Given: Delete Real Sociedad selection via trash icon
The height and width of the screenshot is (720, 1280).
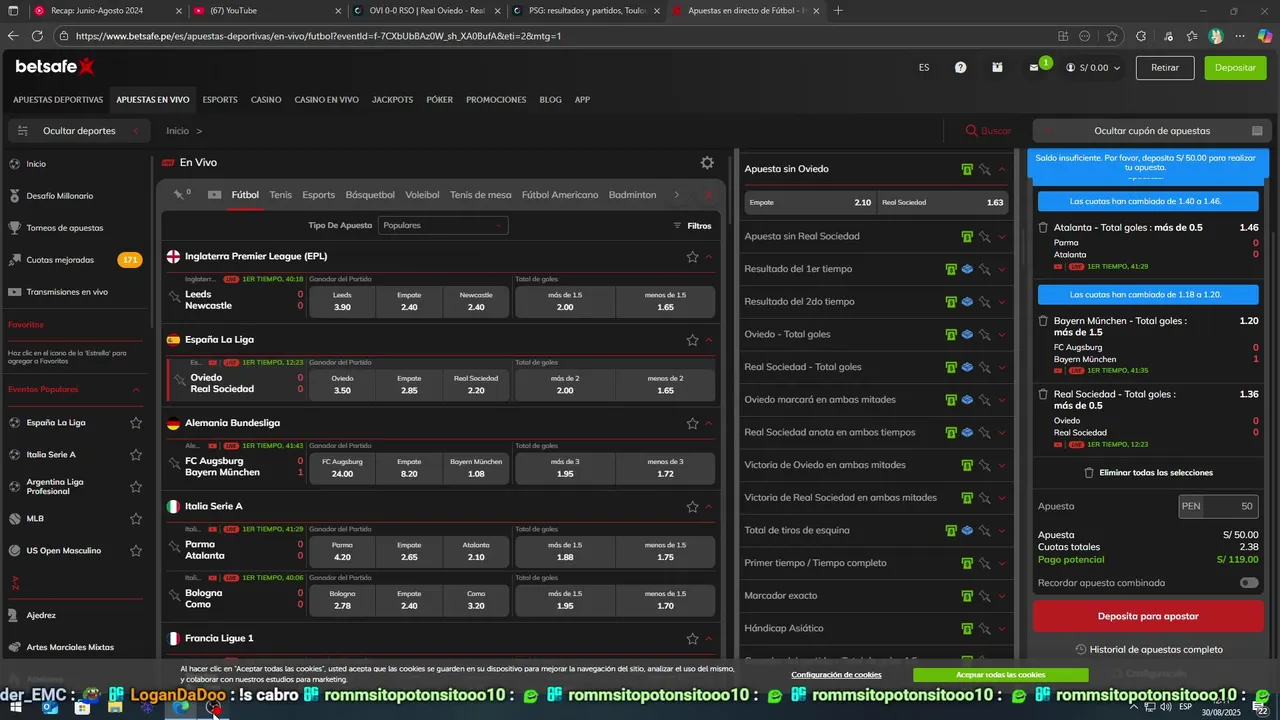Looking at the screenshot, I should (x=1043, y=395).
